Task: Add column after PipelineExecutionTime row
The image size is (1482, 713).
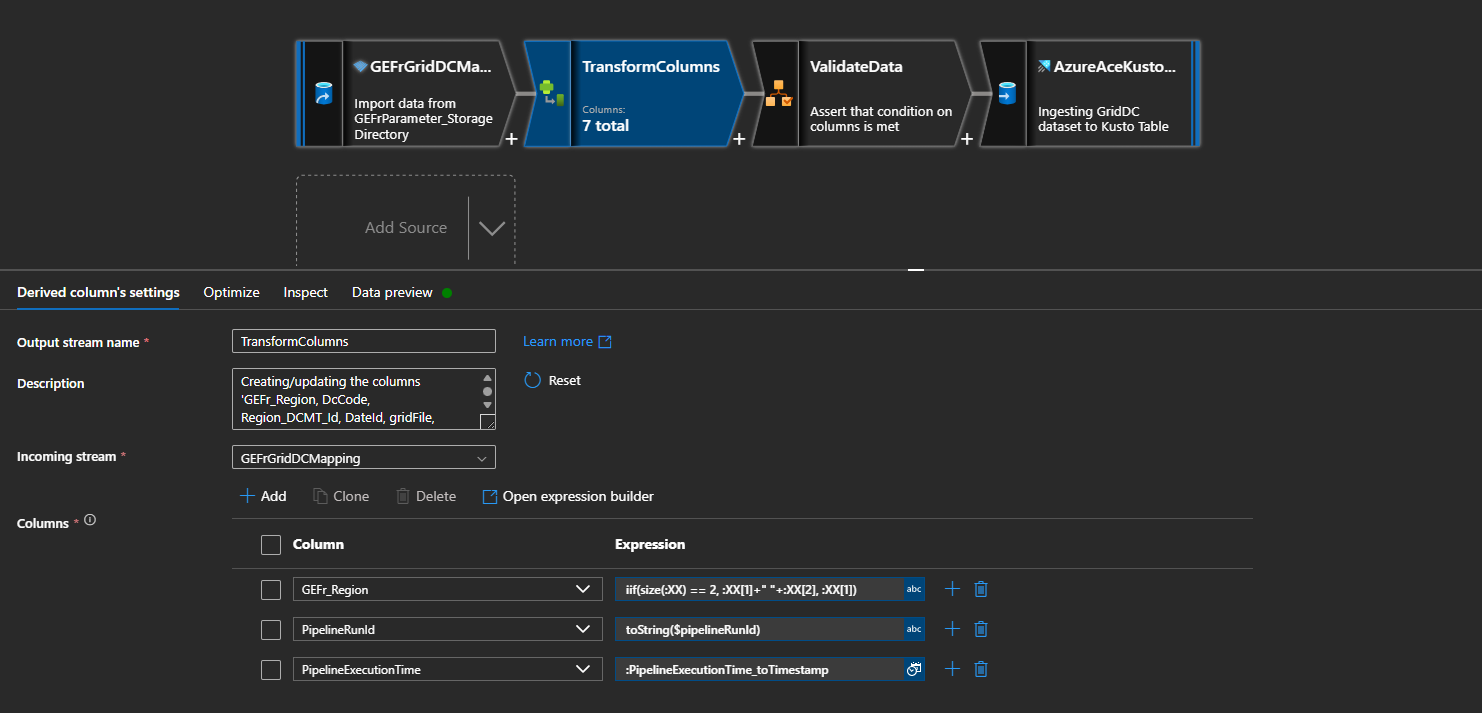Action: pos(952,669)
